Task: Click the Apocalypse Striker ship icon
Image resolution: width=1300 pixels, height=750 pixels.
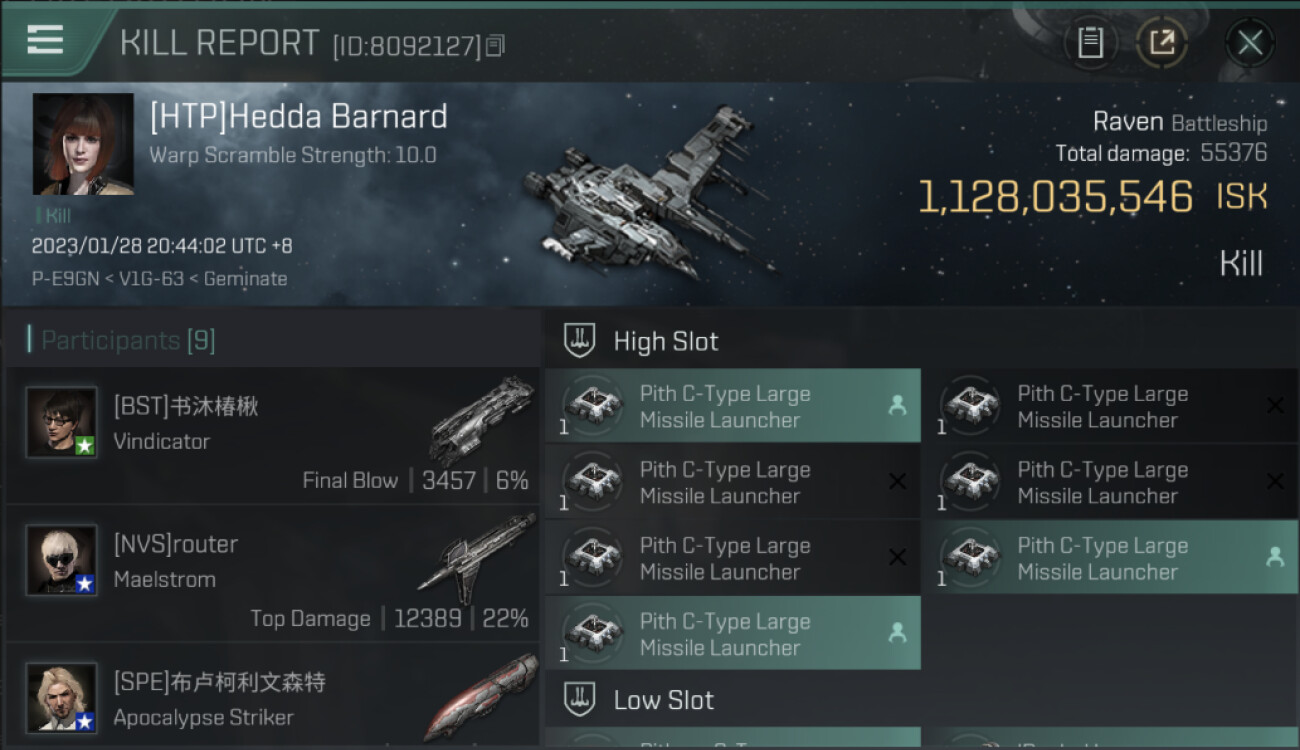Action: (482, 695)
